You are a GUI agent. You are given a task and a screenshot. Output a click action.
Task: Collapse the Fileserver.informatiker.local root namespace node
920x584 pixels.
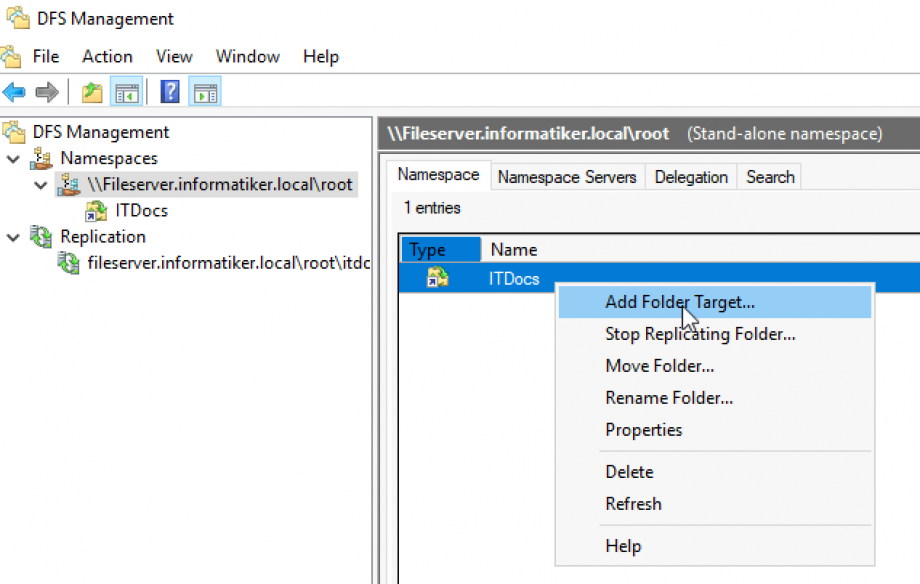38,185
